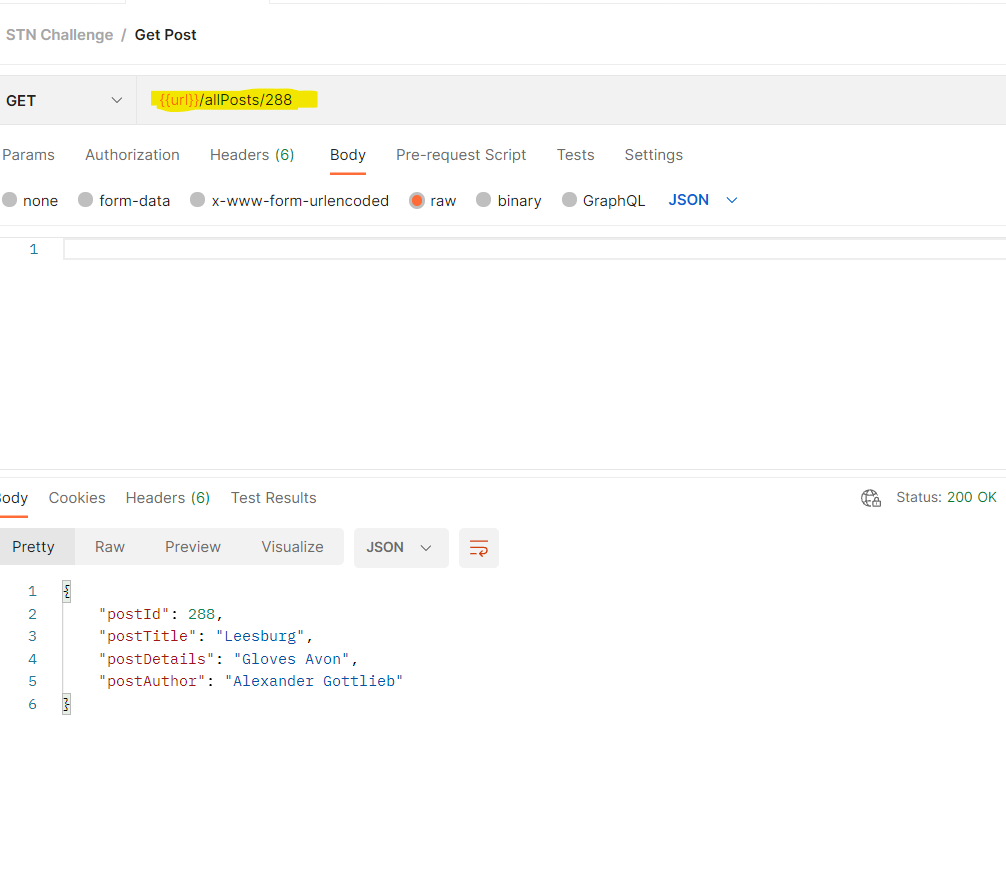The width and height of the screenshot is (1006, 878).
Task: Select the request Body tab
Action: click(x=348, y=155)
